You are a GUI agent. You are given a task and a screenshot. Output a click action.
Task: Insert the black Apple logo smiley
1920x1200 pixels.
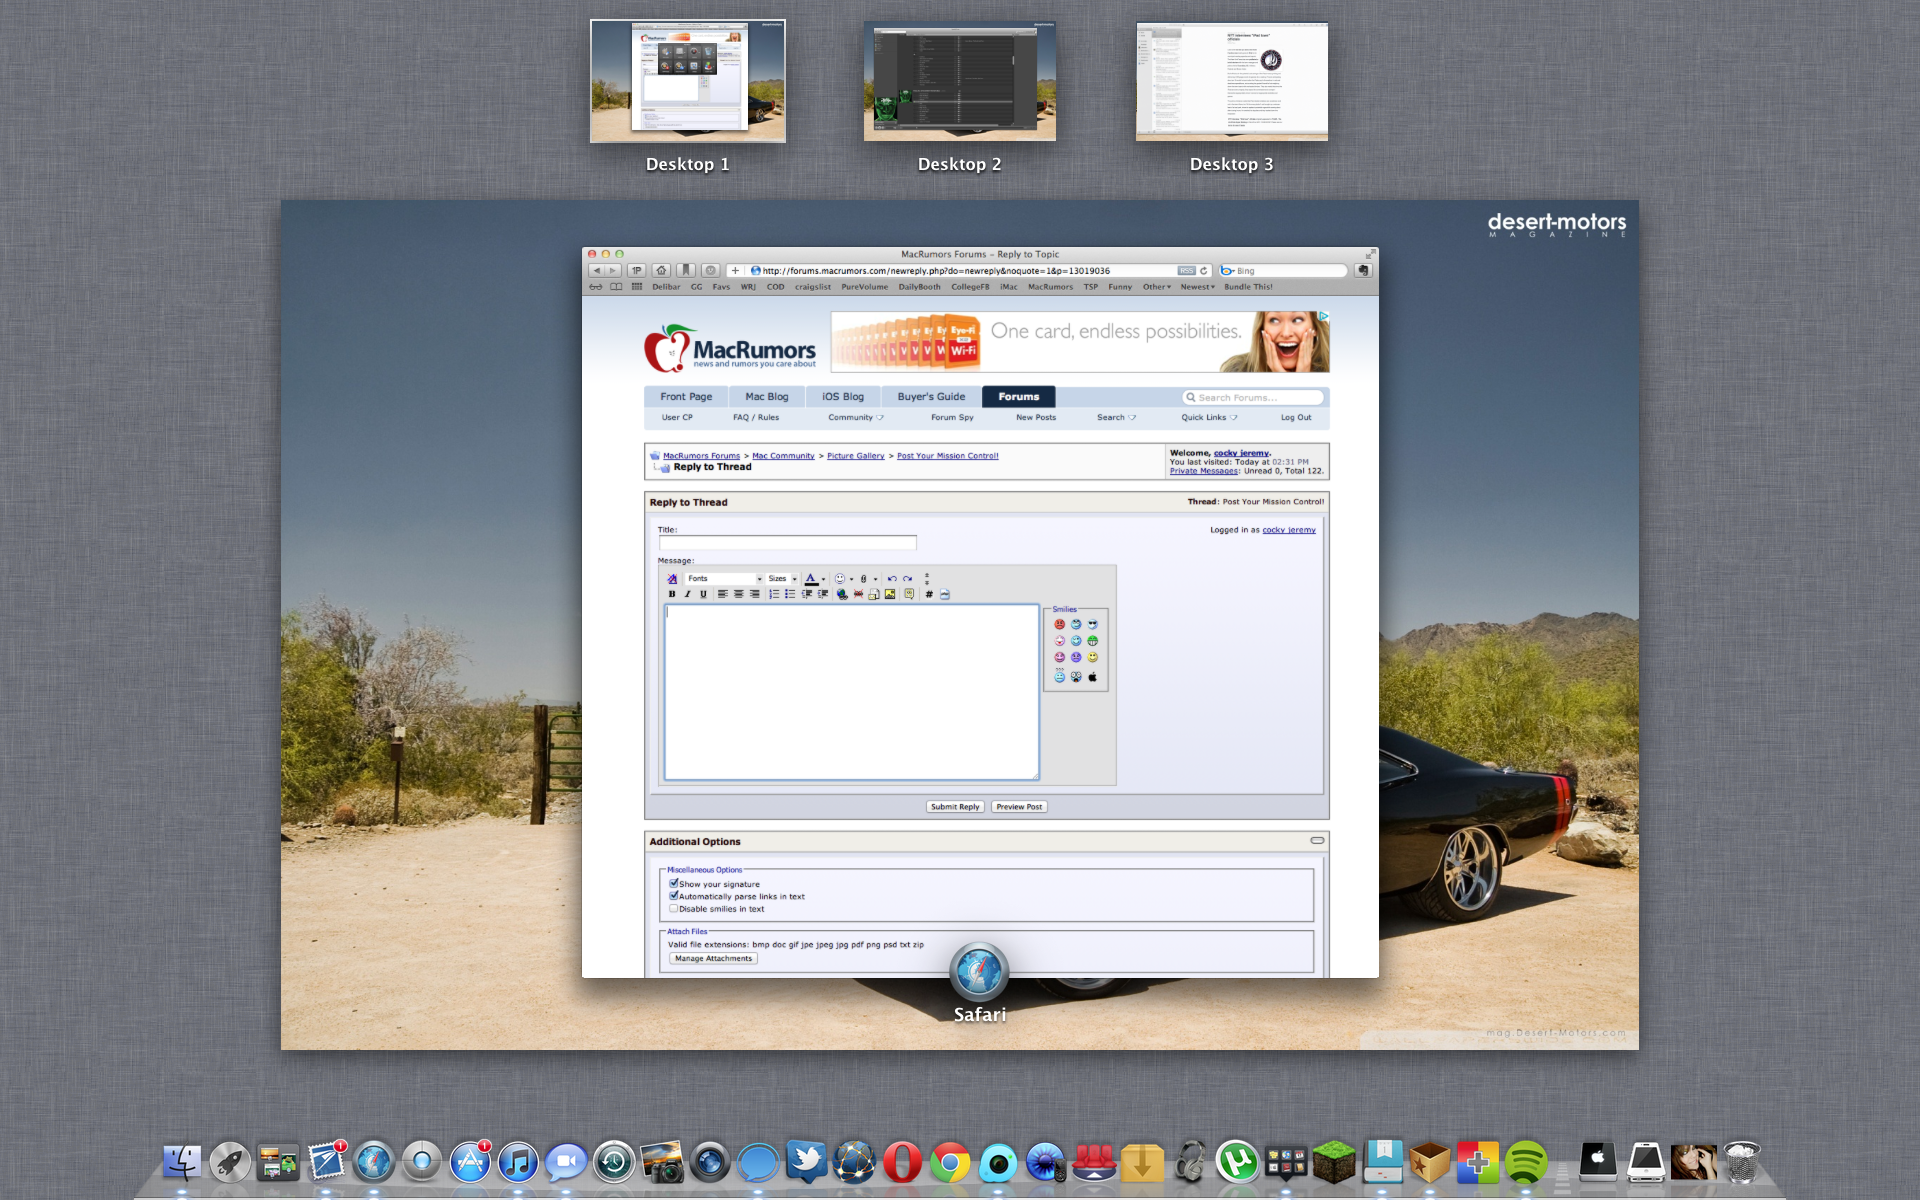(x=1092, y=677)
